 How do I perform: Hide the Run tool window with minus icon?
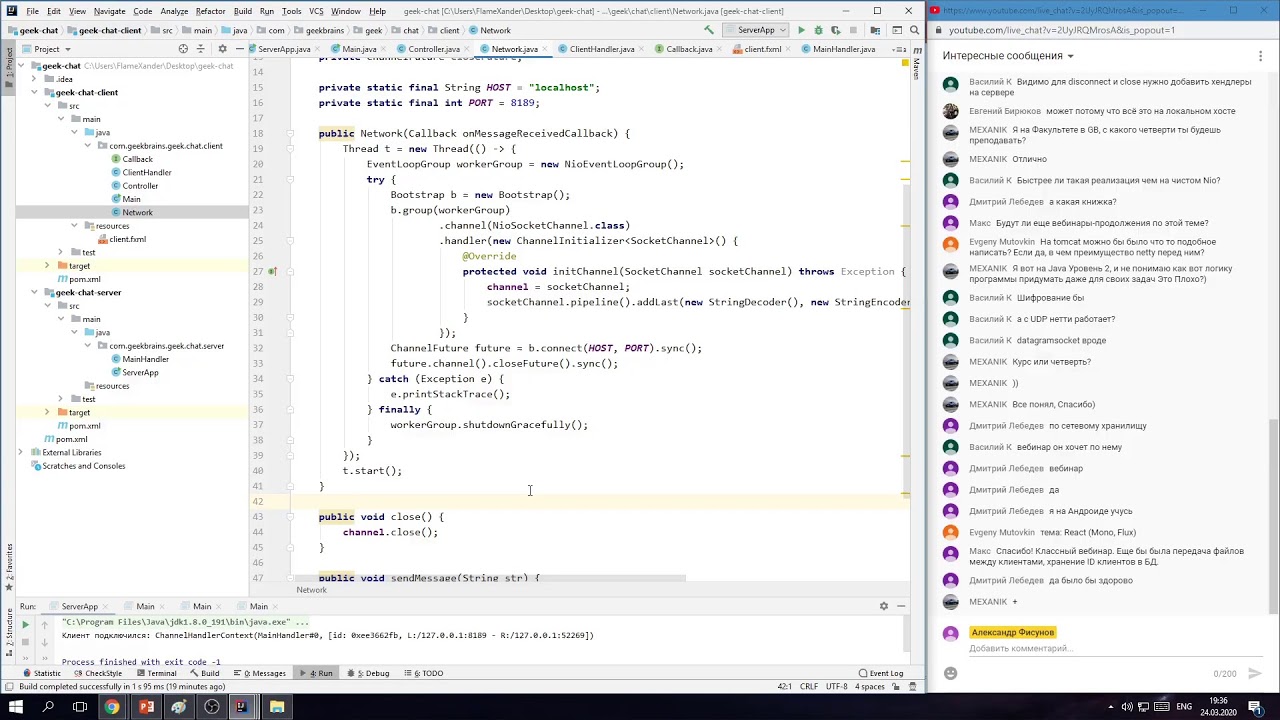[x=900, y=606]
